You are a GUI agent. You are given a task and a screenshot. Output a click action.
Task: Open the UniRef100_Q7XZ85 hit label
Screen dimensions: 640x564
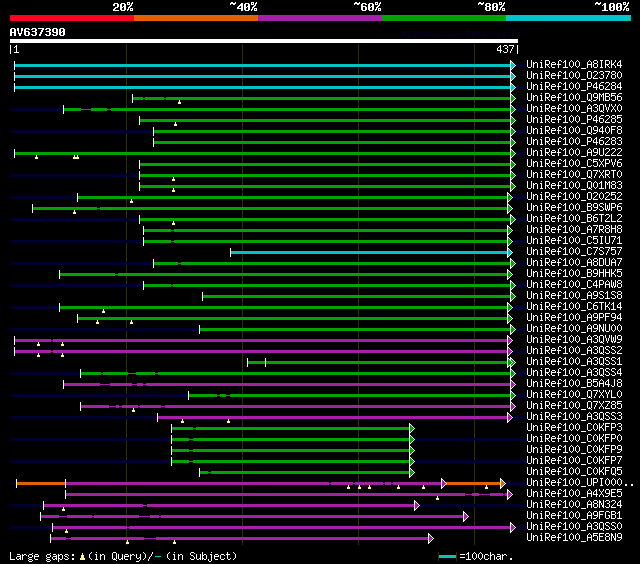[574, 406]
